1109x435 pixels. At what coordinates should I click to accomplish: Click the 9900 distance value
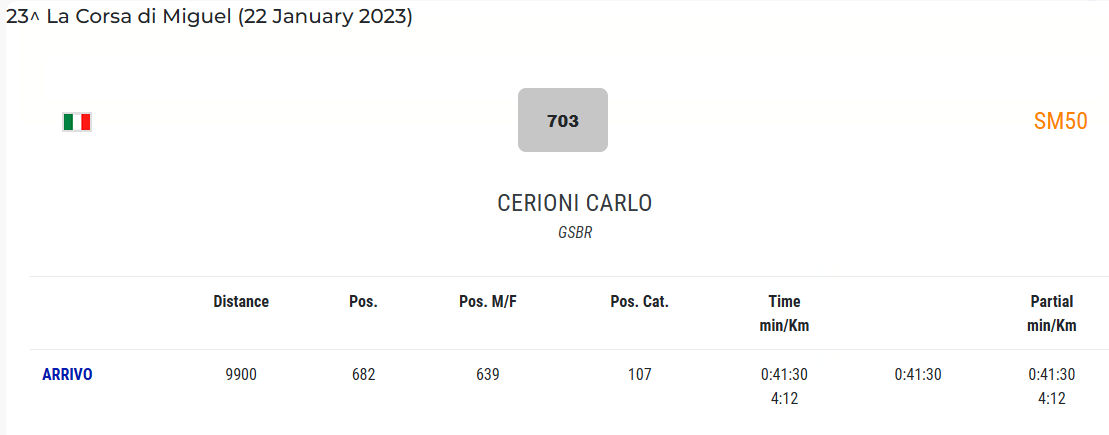pos(241,374)
